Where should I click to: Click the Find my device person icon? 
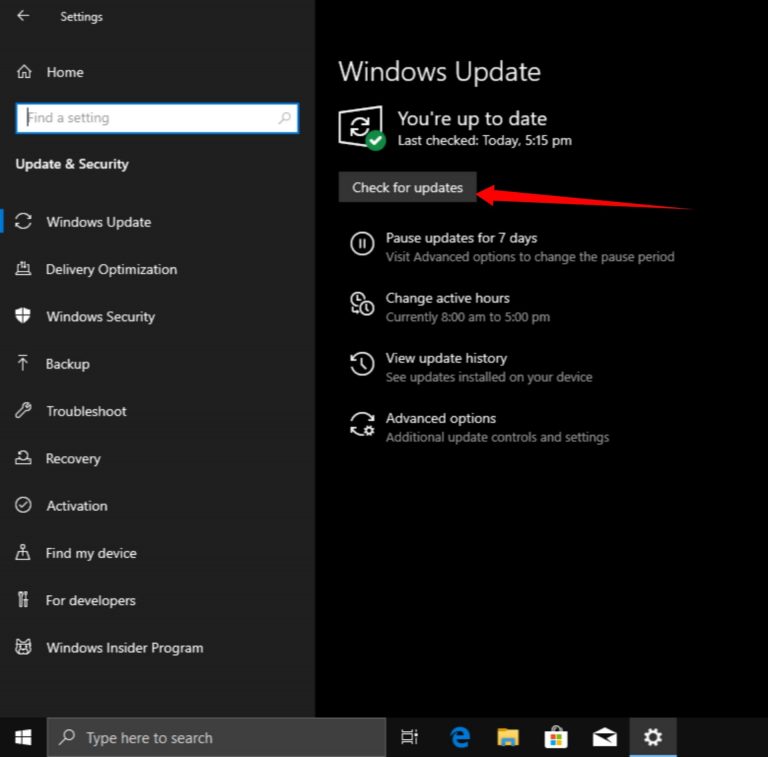(23, 552)
